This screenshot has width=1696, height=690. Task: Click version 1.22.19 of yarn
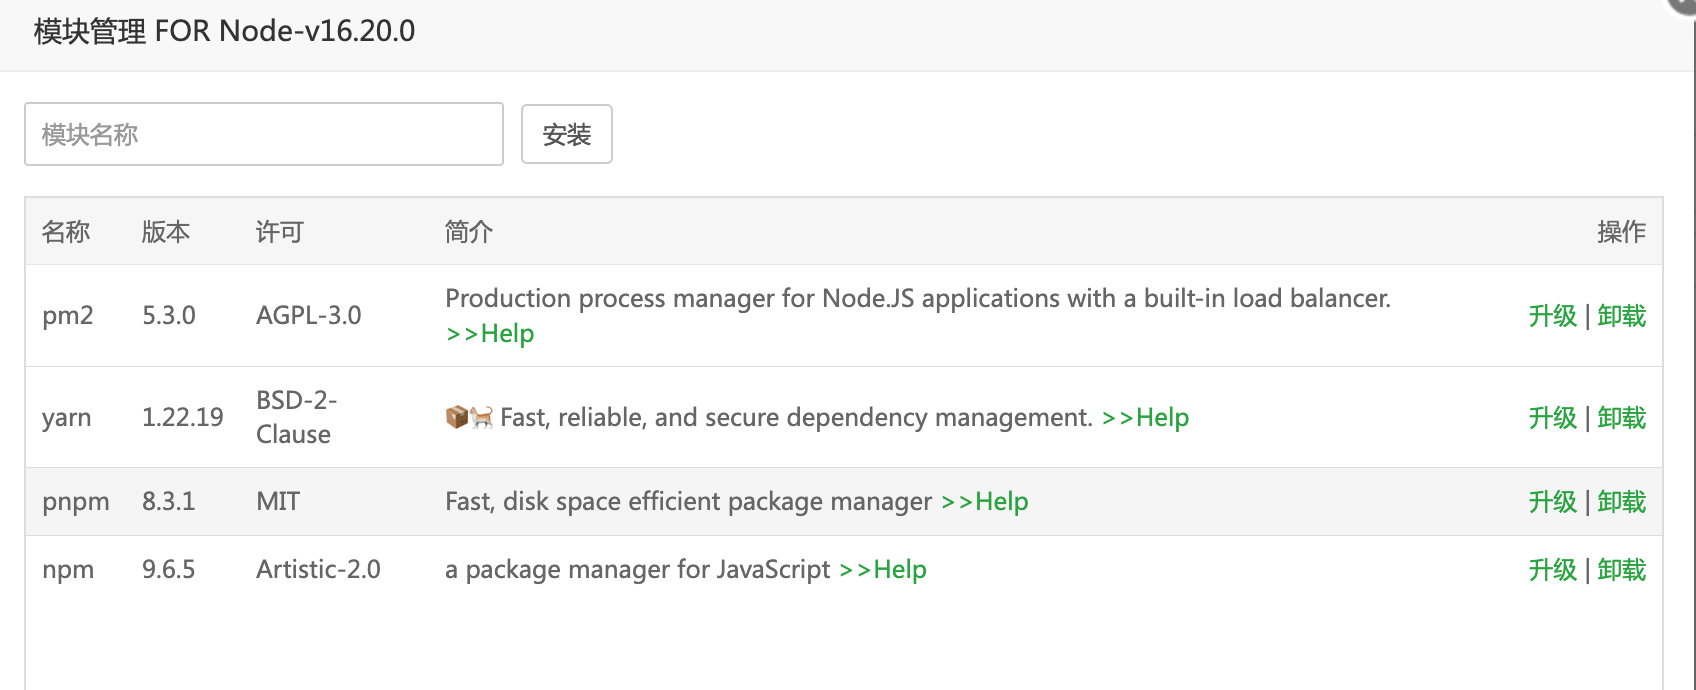pyautogui.click(x=183, y=418)
